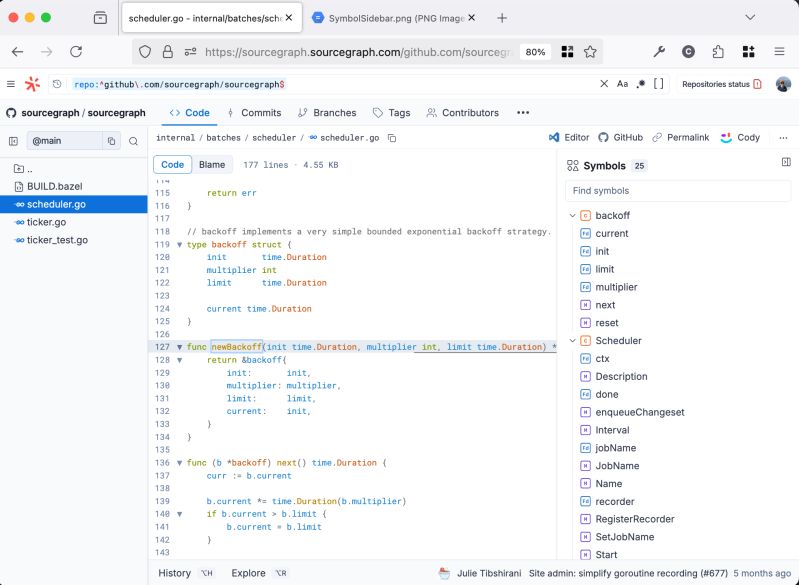Jump to the enqueueChangeset symbol

click(640, 412)
